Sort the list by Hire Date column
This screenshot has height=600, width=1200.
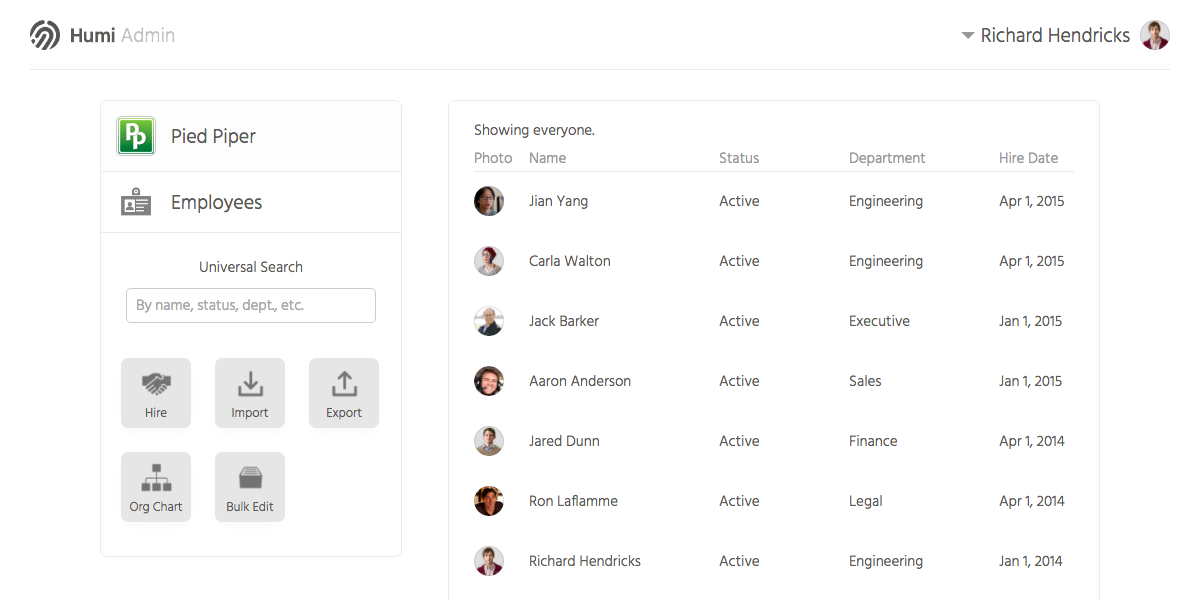(1028, 158)
